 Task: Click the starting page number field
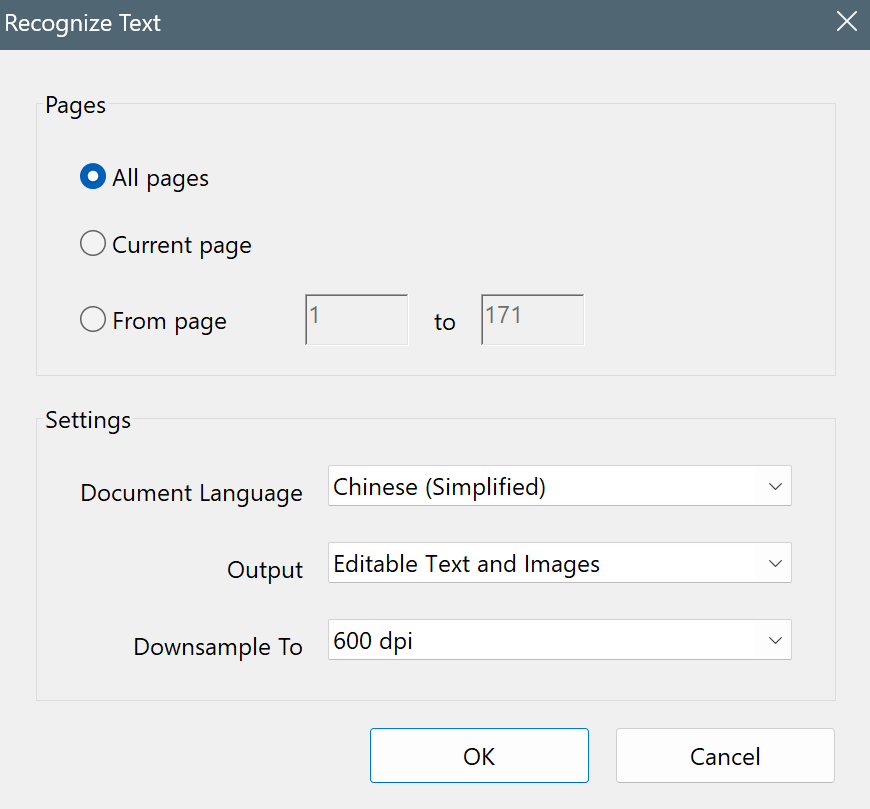pos(356,319)
